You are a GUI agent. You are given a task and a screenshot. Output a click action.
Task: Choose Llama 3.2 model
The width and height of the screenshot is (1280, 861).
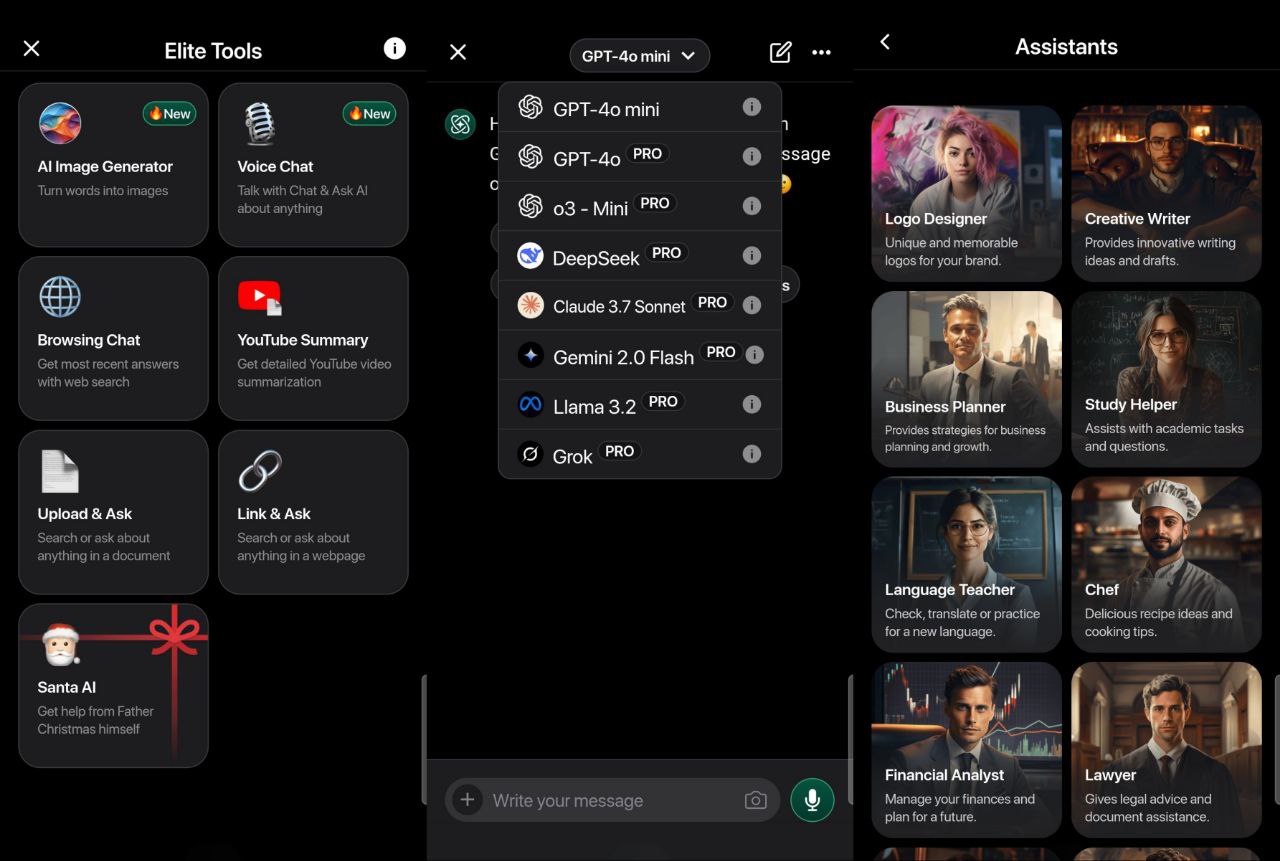640,405
